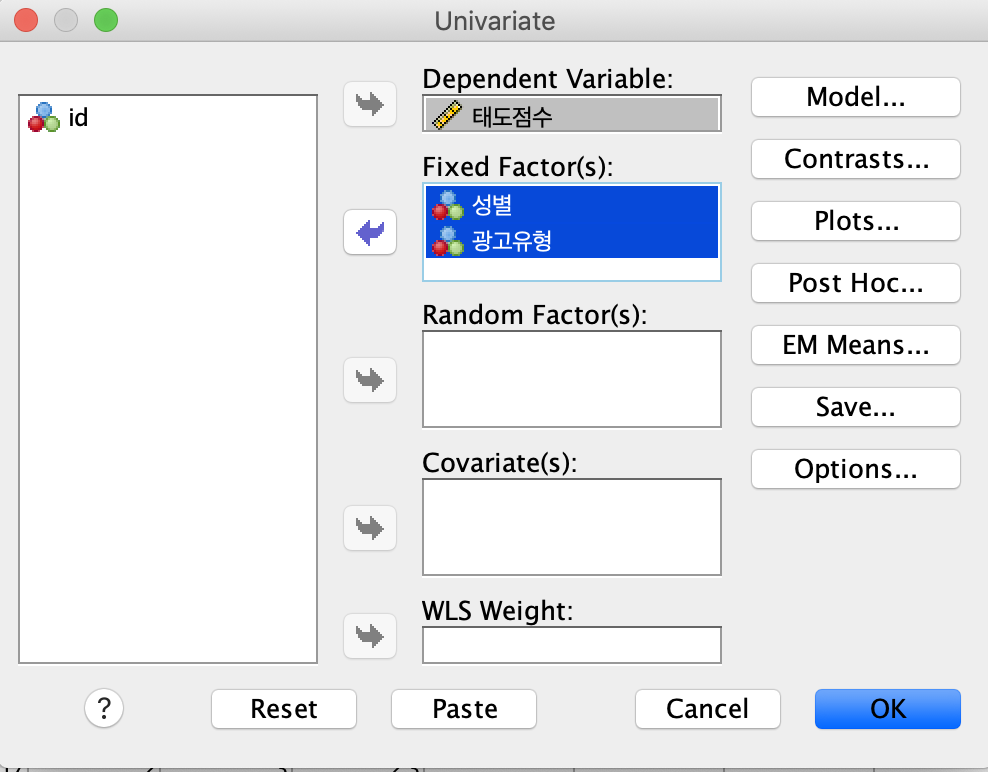Open the Model... dialog
988x772 pixels.
pyautogui.click(x=855, y=97)
